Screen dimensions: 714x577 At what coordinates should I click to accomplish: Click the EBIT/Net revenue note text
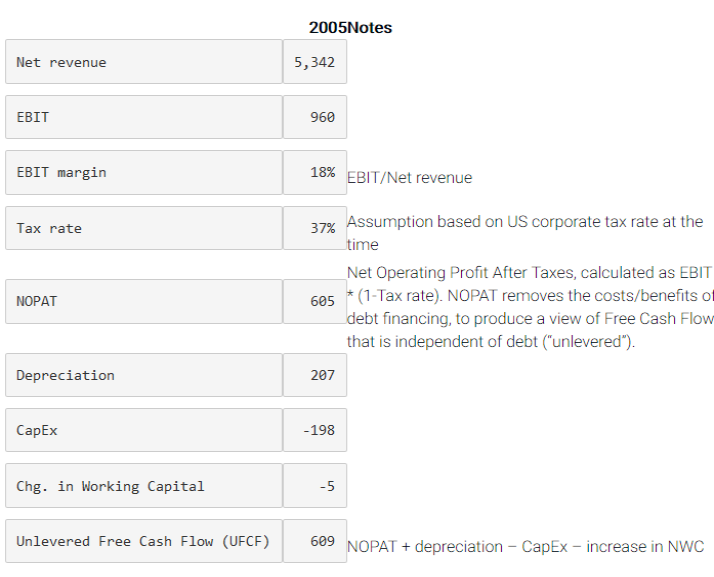point(409,178)
